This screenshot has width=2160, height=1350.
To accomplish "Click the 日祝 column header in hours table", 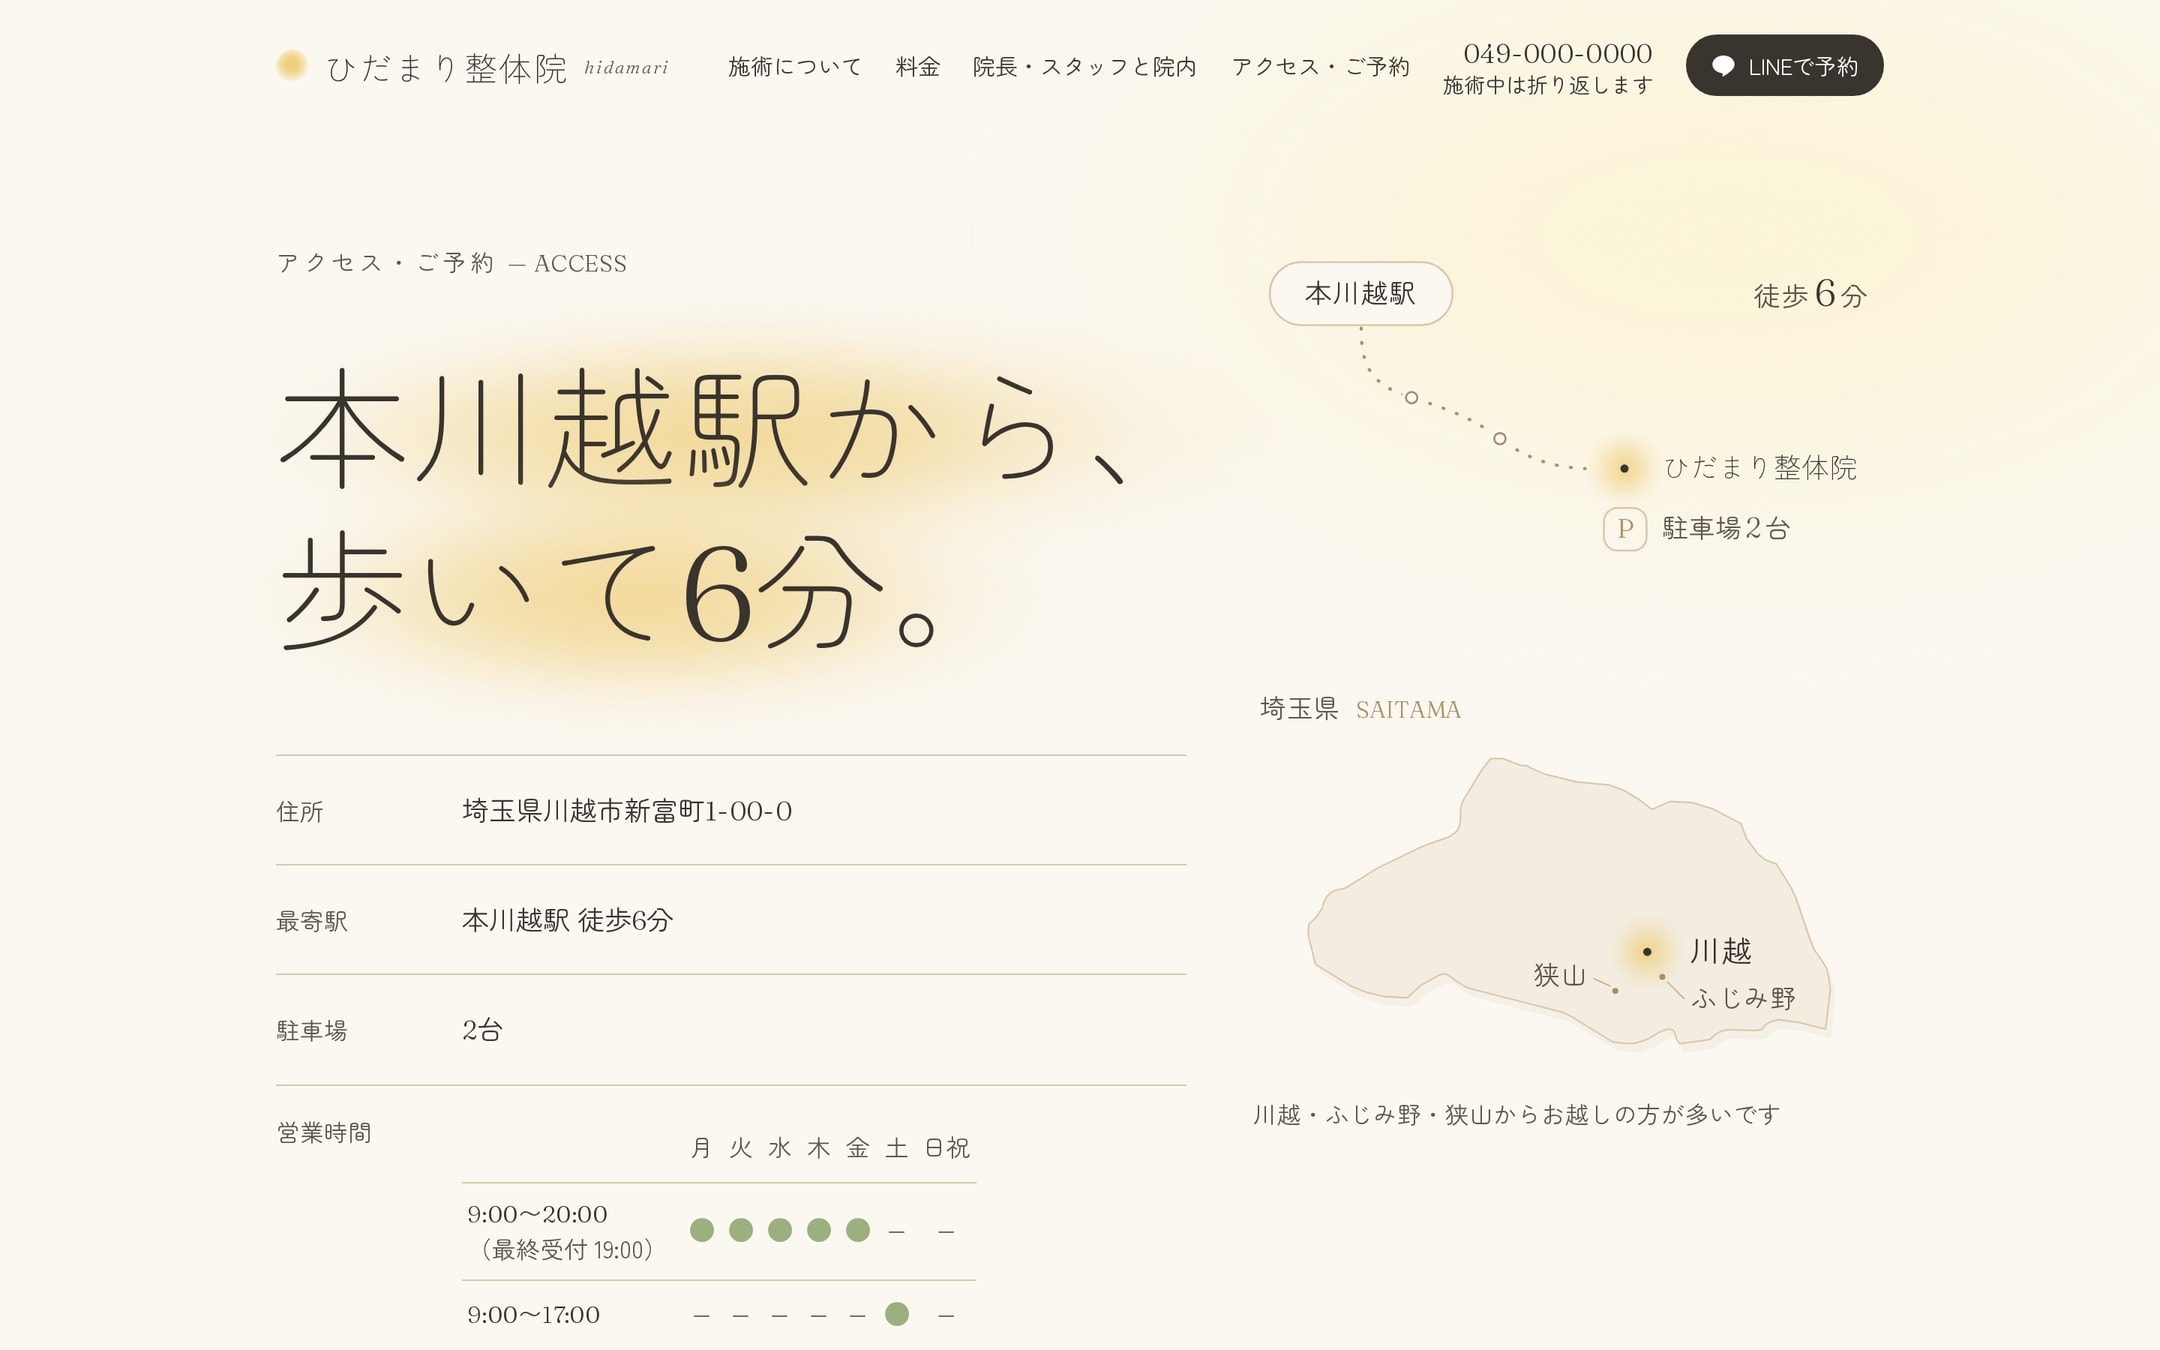I will pos(947,1147).
